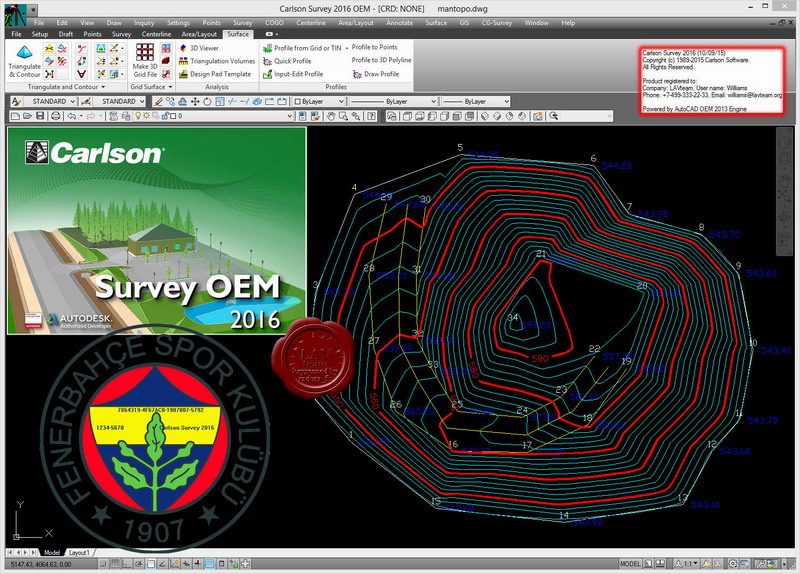Click the Draw Profile tool
Viewport: 800px width, 574px height.
(x=376, y=74)
